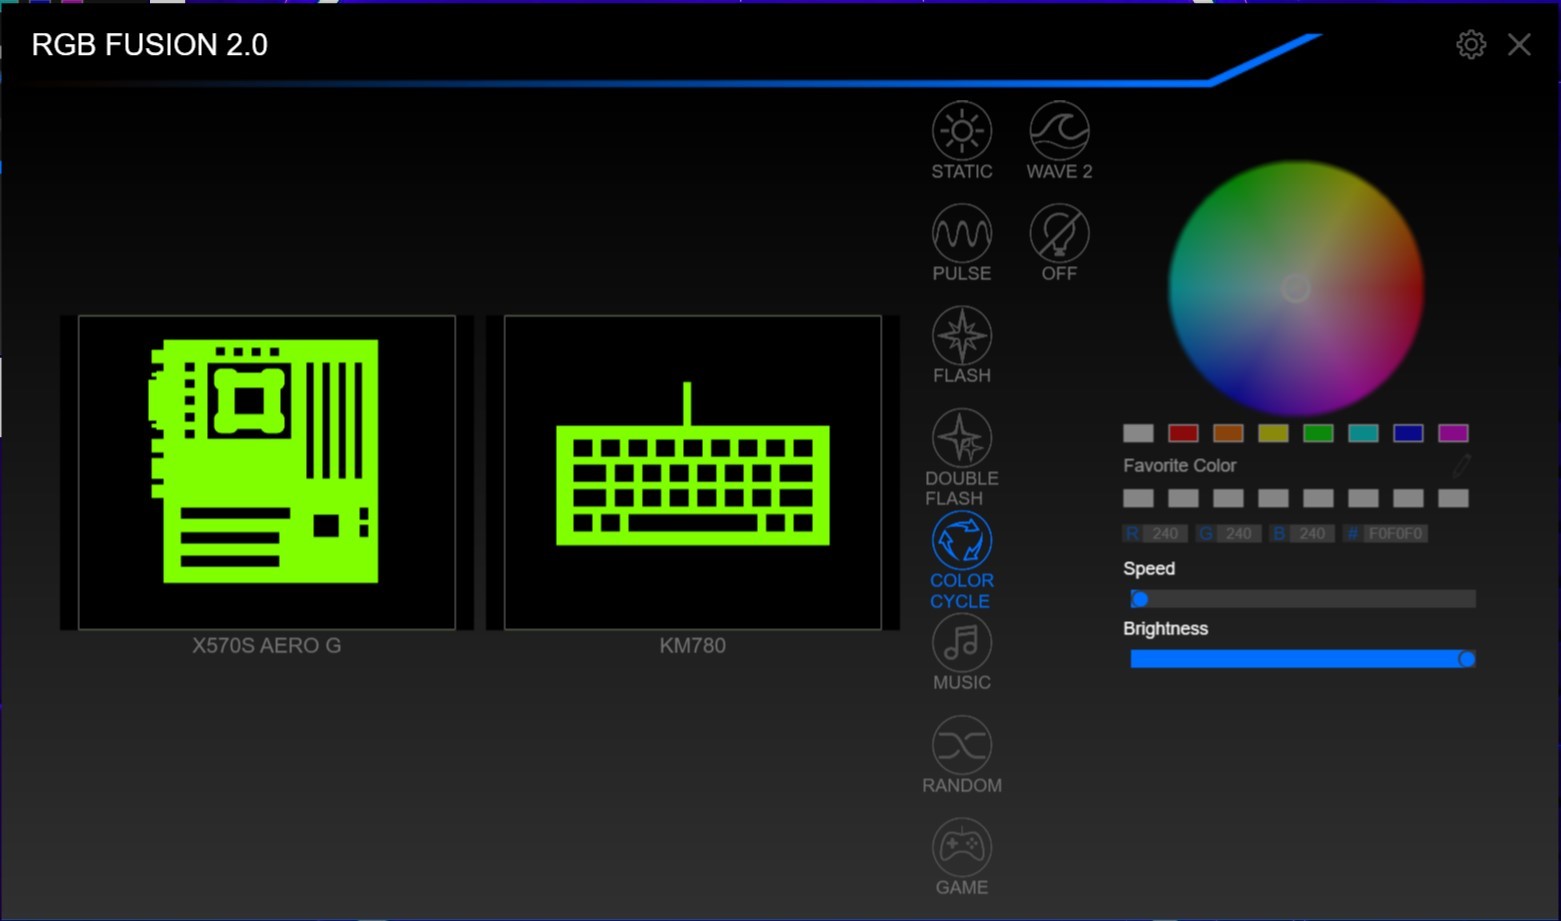This screenshot has height=921, width=1561.
Task: Click the Favorite Color label
Action: pyautogui.click(x=1180, y=466)
